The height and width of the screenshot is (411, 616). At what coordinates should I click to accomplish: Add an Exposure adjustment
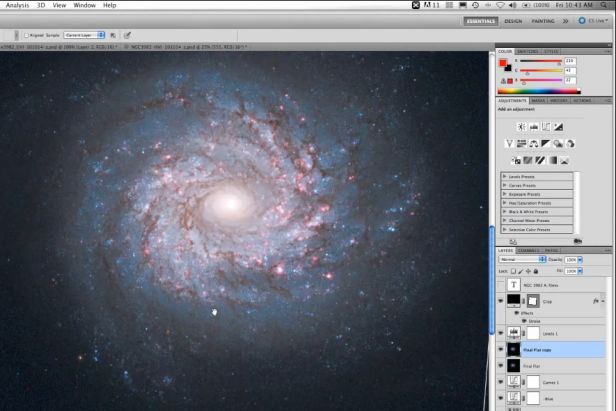point(558,127)
